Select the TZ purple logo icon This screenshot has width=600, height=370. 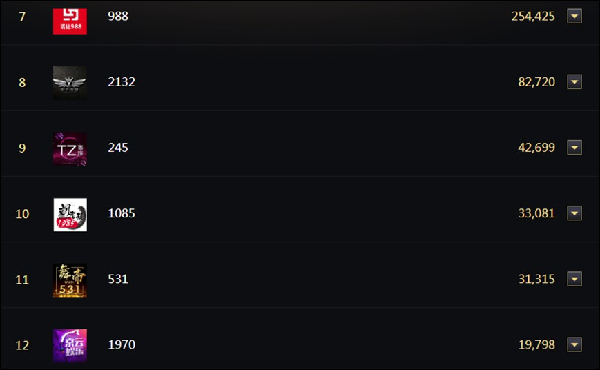(x=70, y=149)
